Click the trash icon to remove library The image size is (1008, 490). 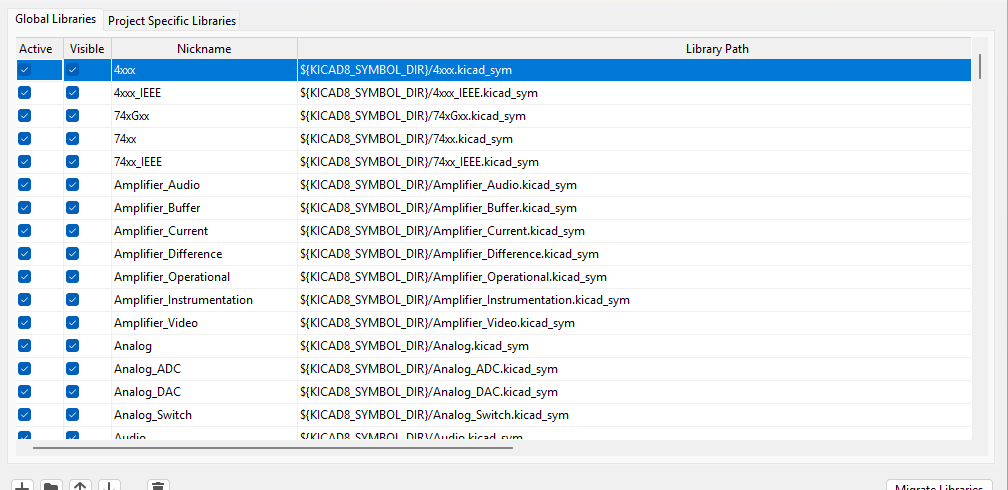tap(159, 485)
